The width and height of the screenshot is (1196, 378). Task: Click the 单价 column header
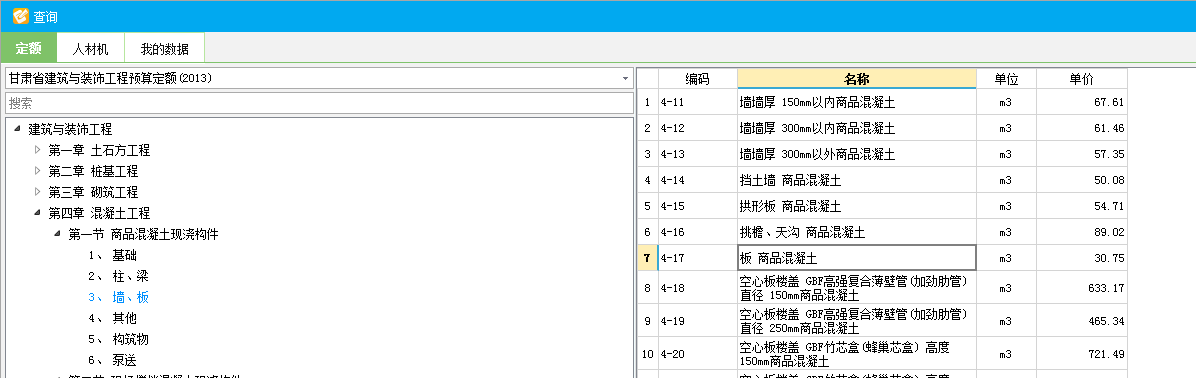(1081, 78)
